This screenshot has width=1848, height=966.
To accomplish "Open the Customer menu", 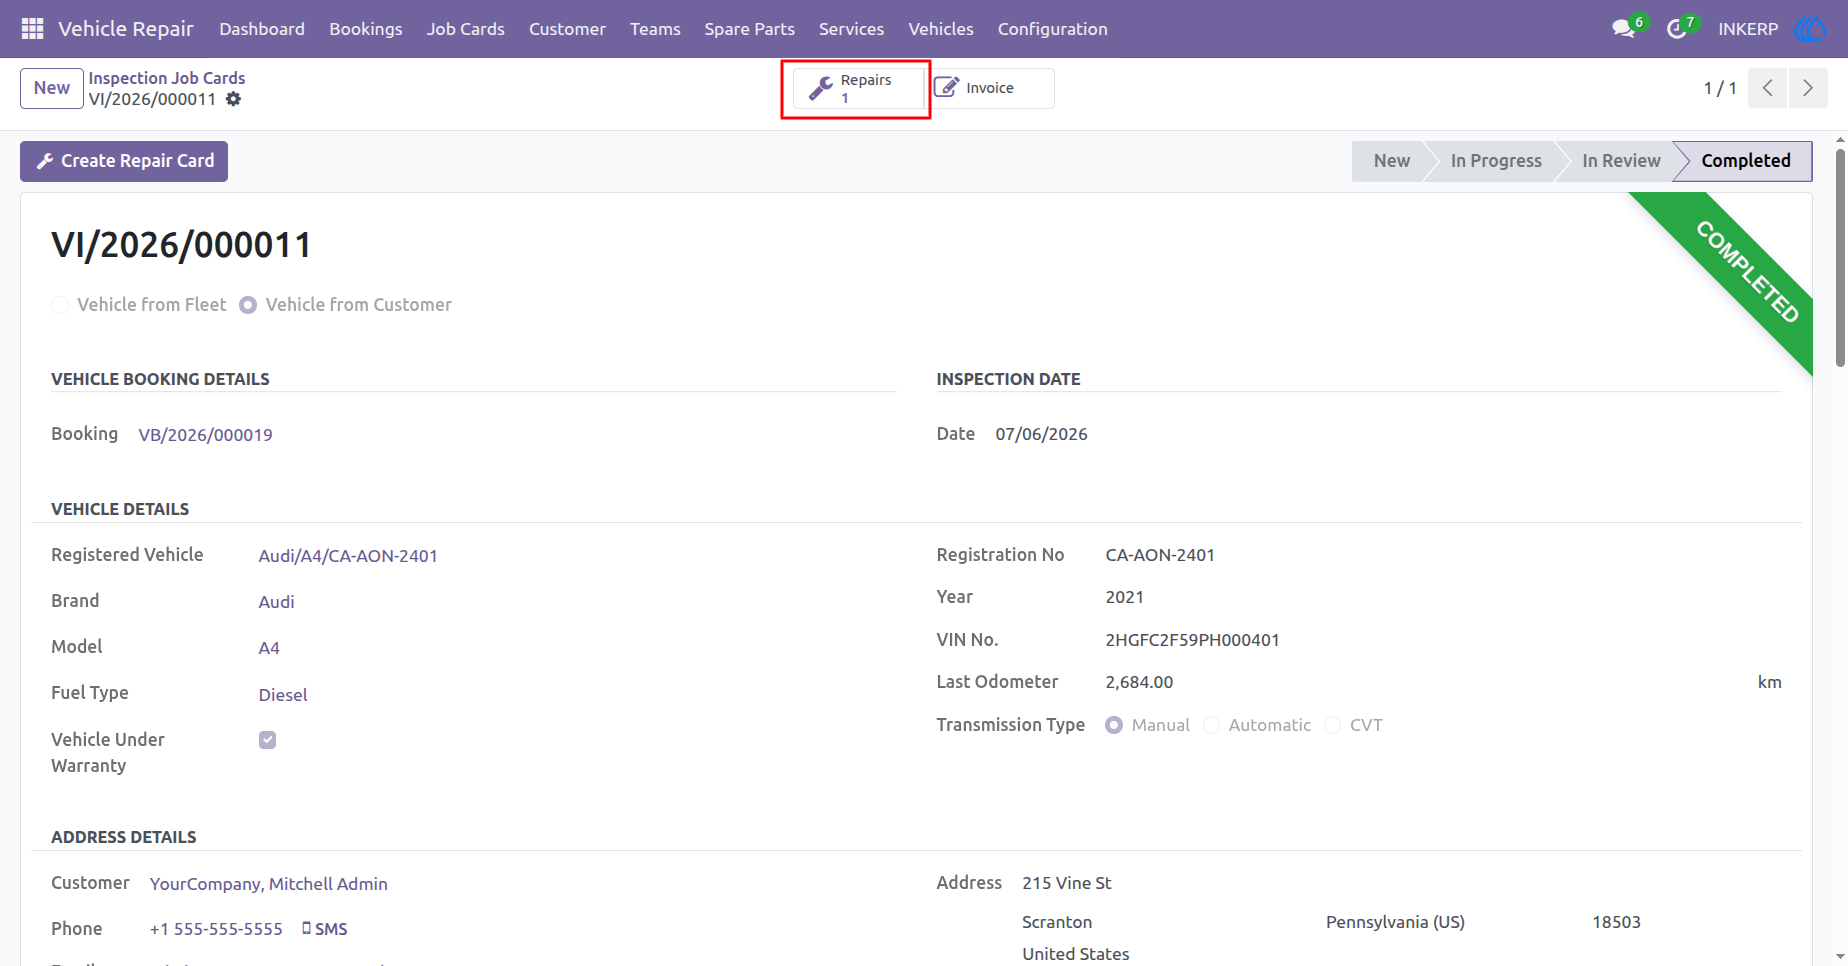I will pos(567,29).
